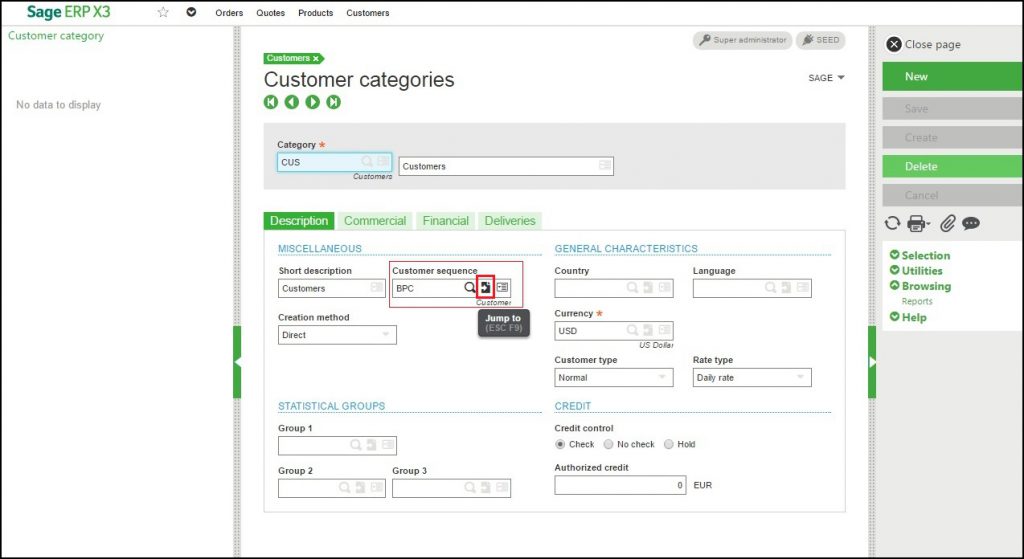Go to previous record arrow
Screen dimensions: 1024x559
tap(292, 102)
